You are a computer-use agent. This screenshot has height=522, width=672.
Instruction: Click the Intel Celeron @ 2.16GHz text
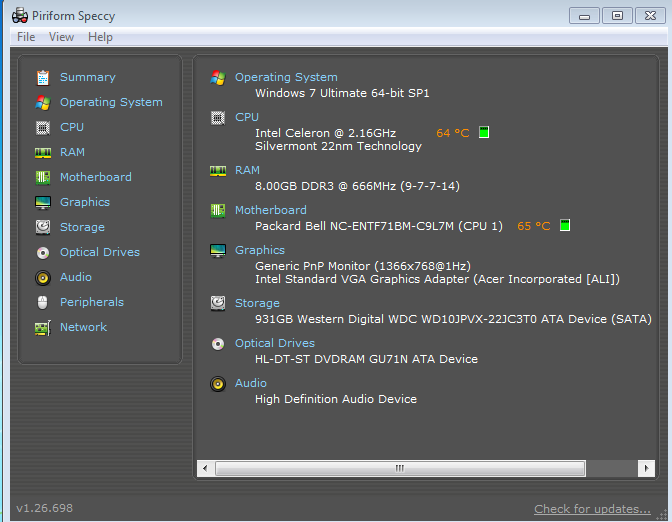[326, 133]
